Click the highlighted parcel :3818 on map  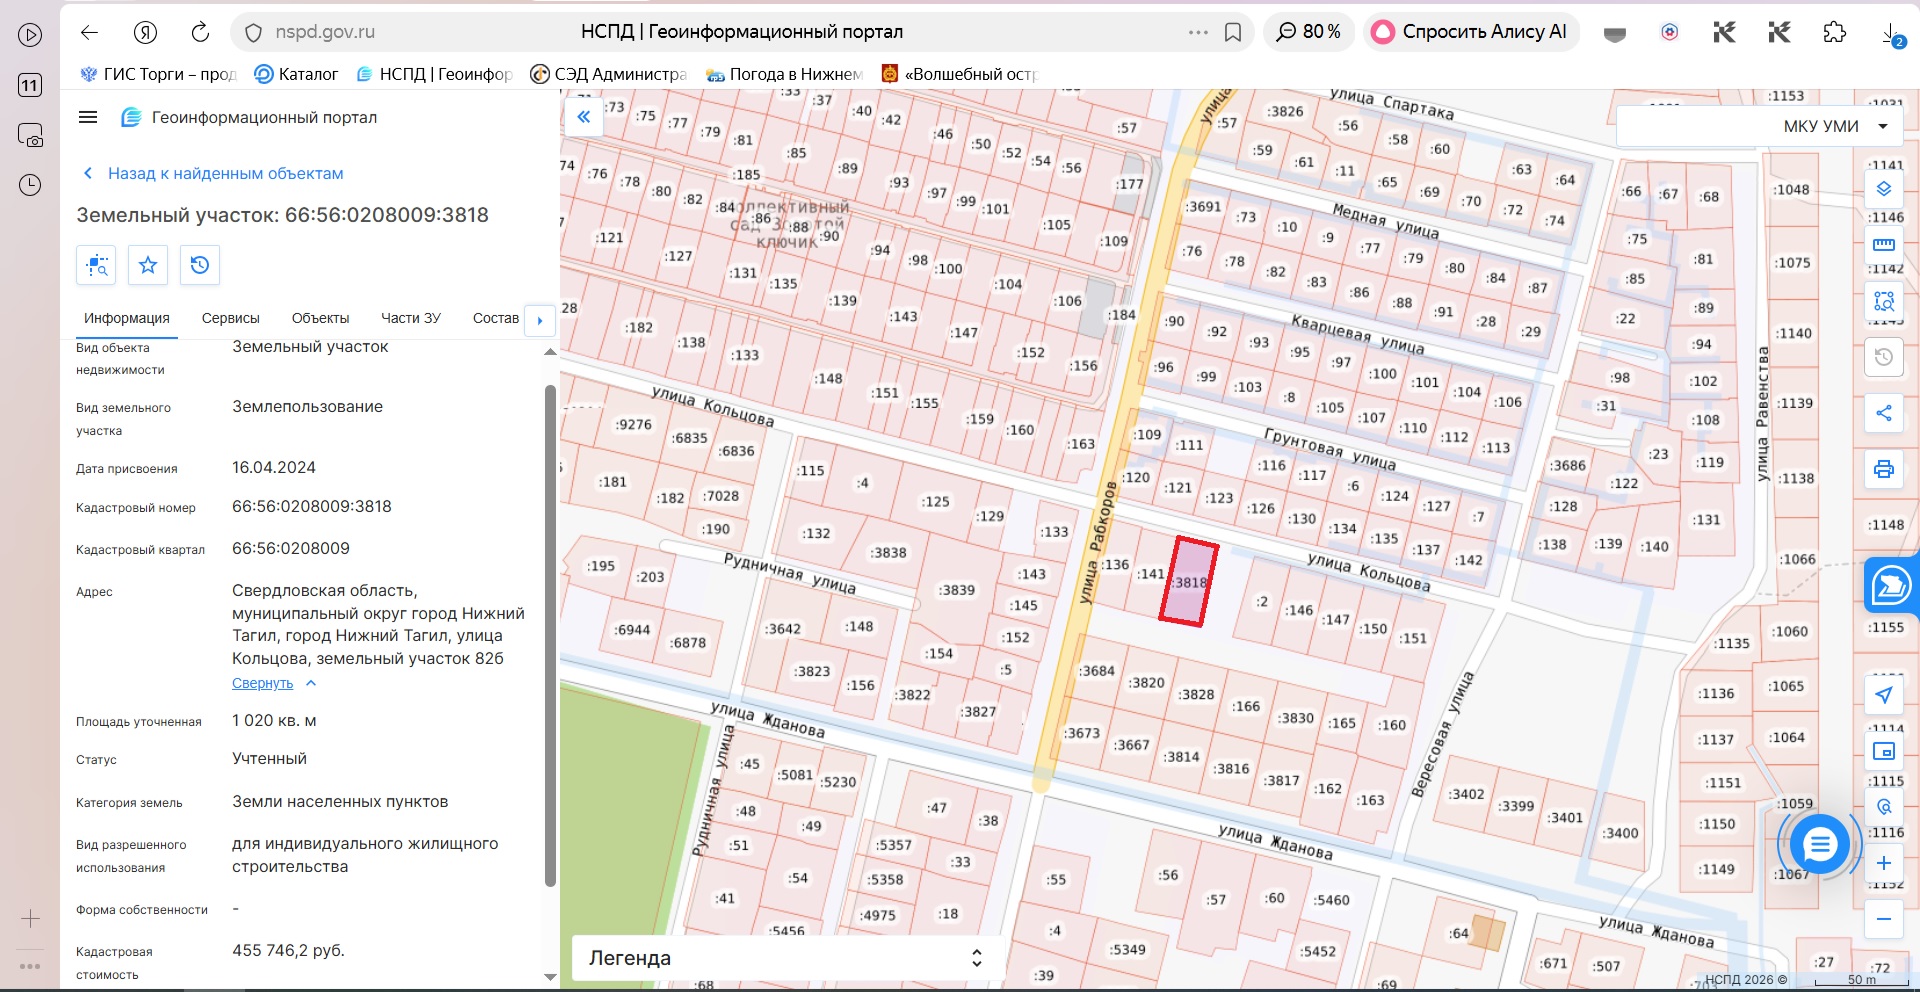point(1189,582)
